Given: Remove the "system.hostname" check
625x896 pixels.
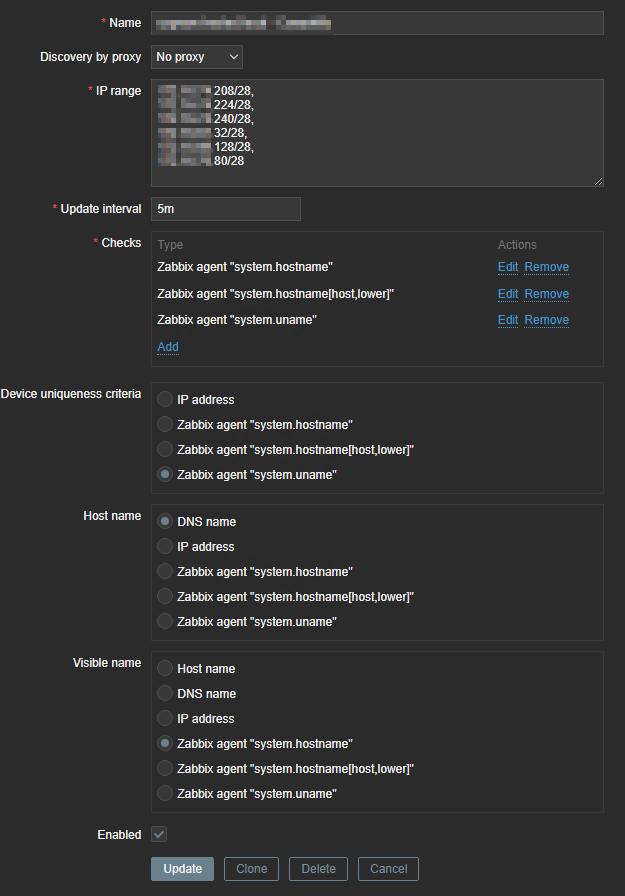Looking at the screenshot, I should 547,267.
